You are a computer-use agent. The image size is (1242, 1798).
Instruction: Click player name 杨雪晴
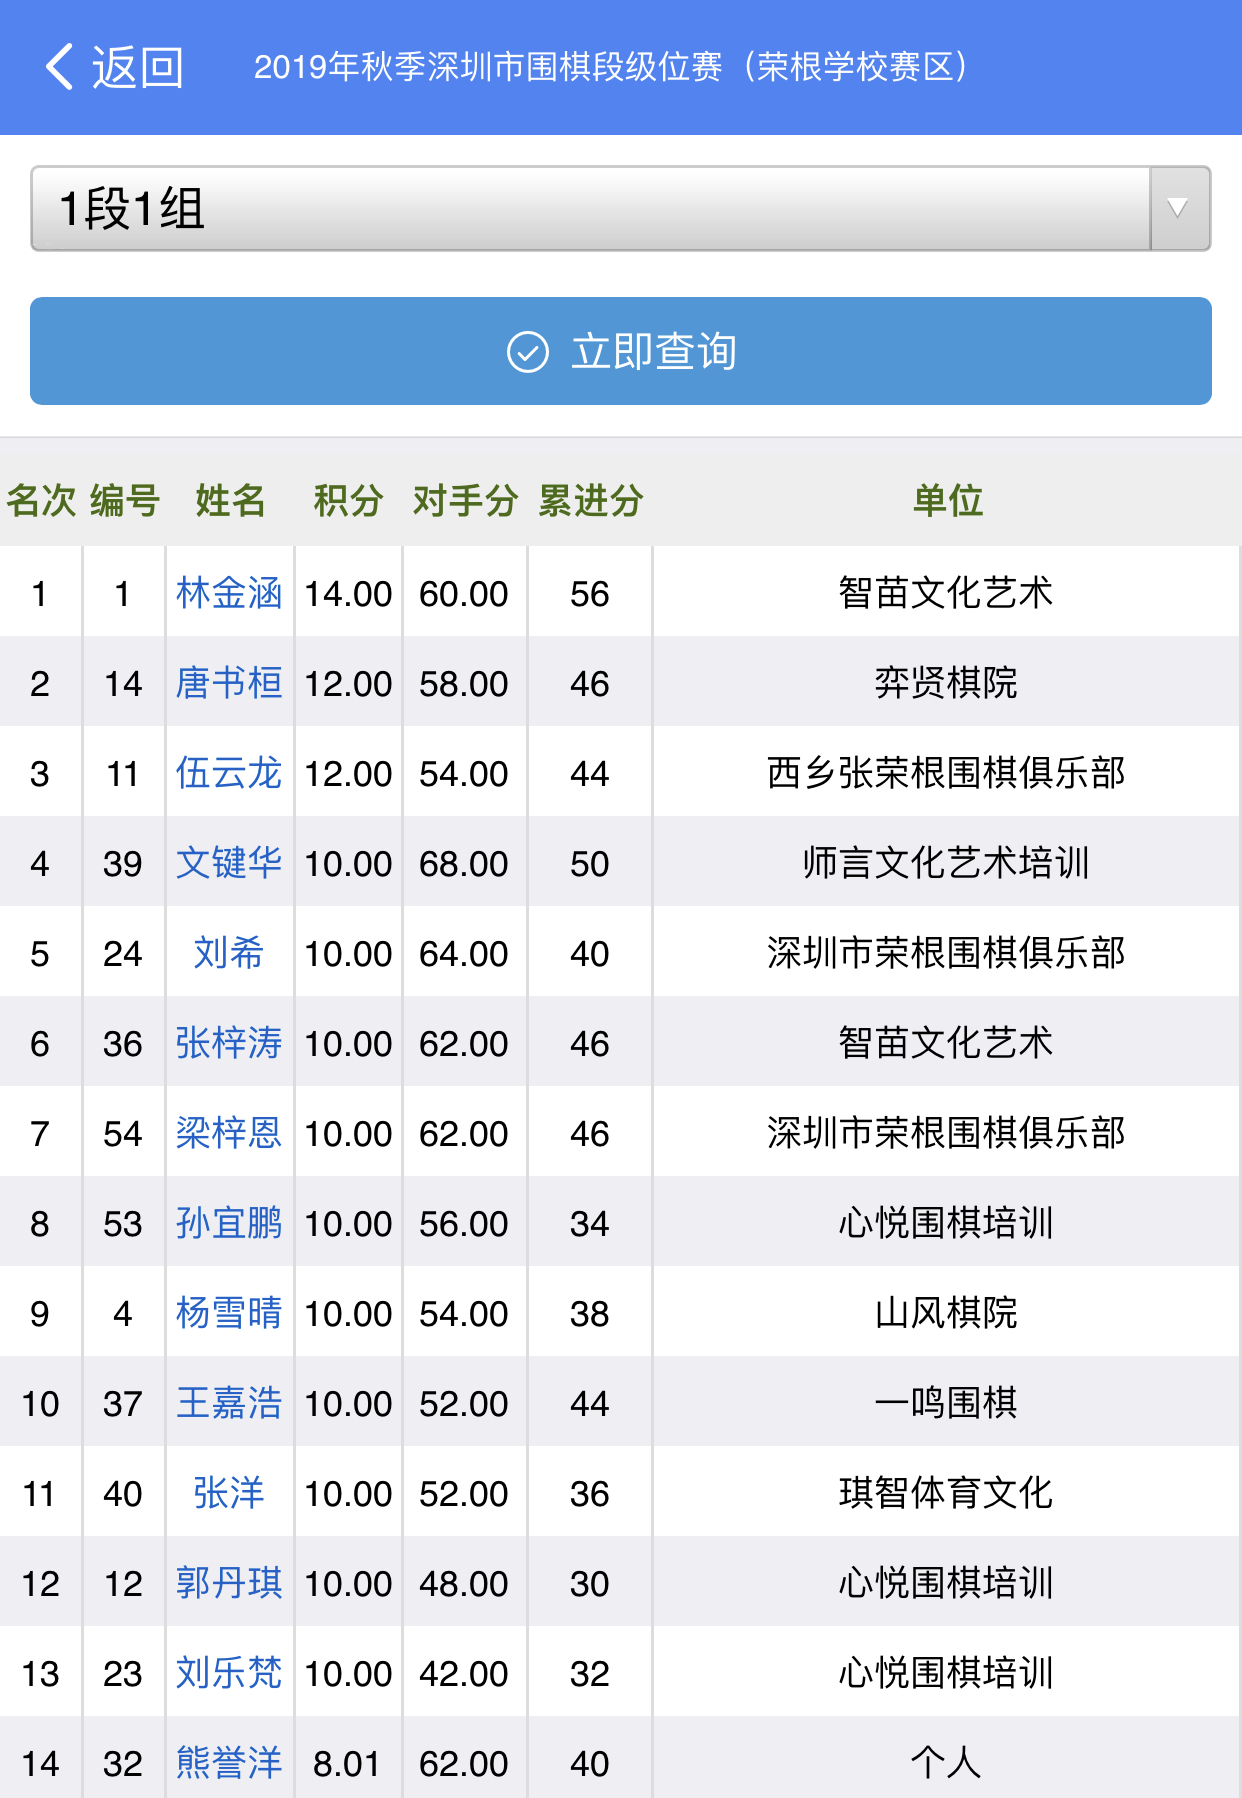(x=229, y=1314)
